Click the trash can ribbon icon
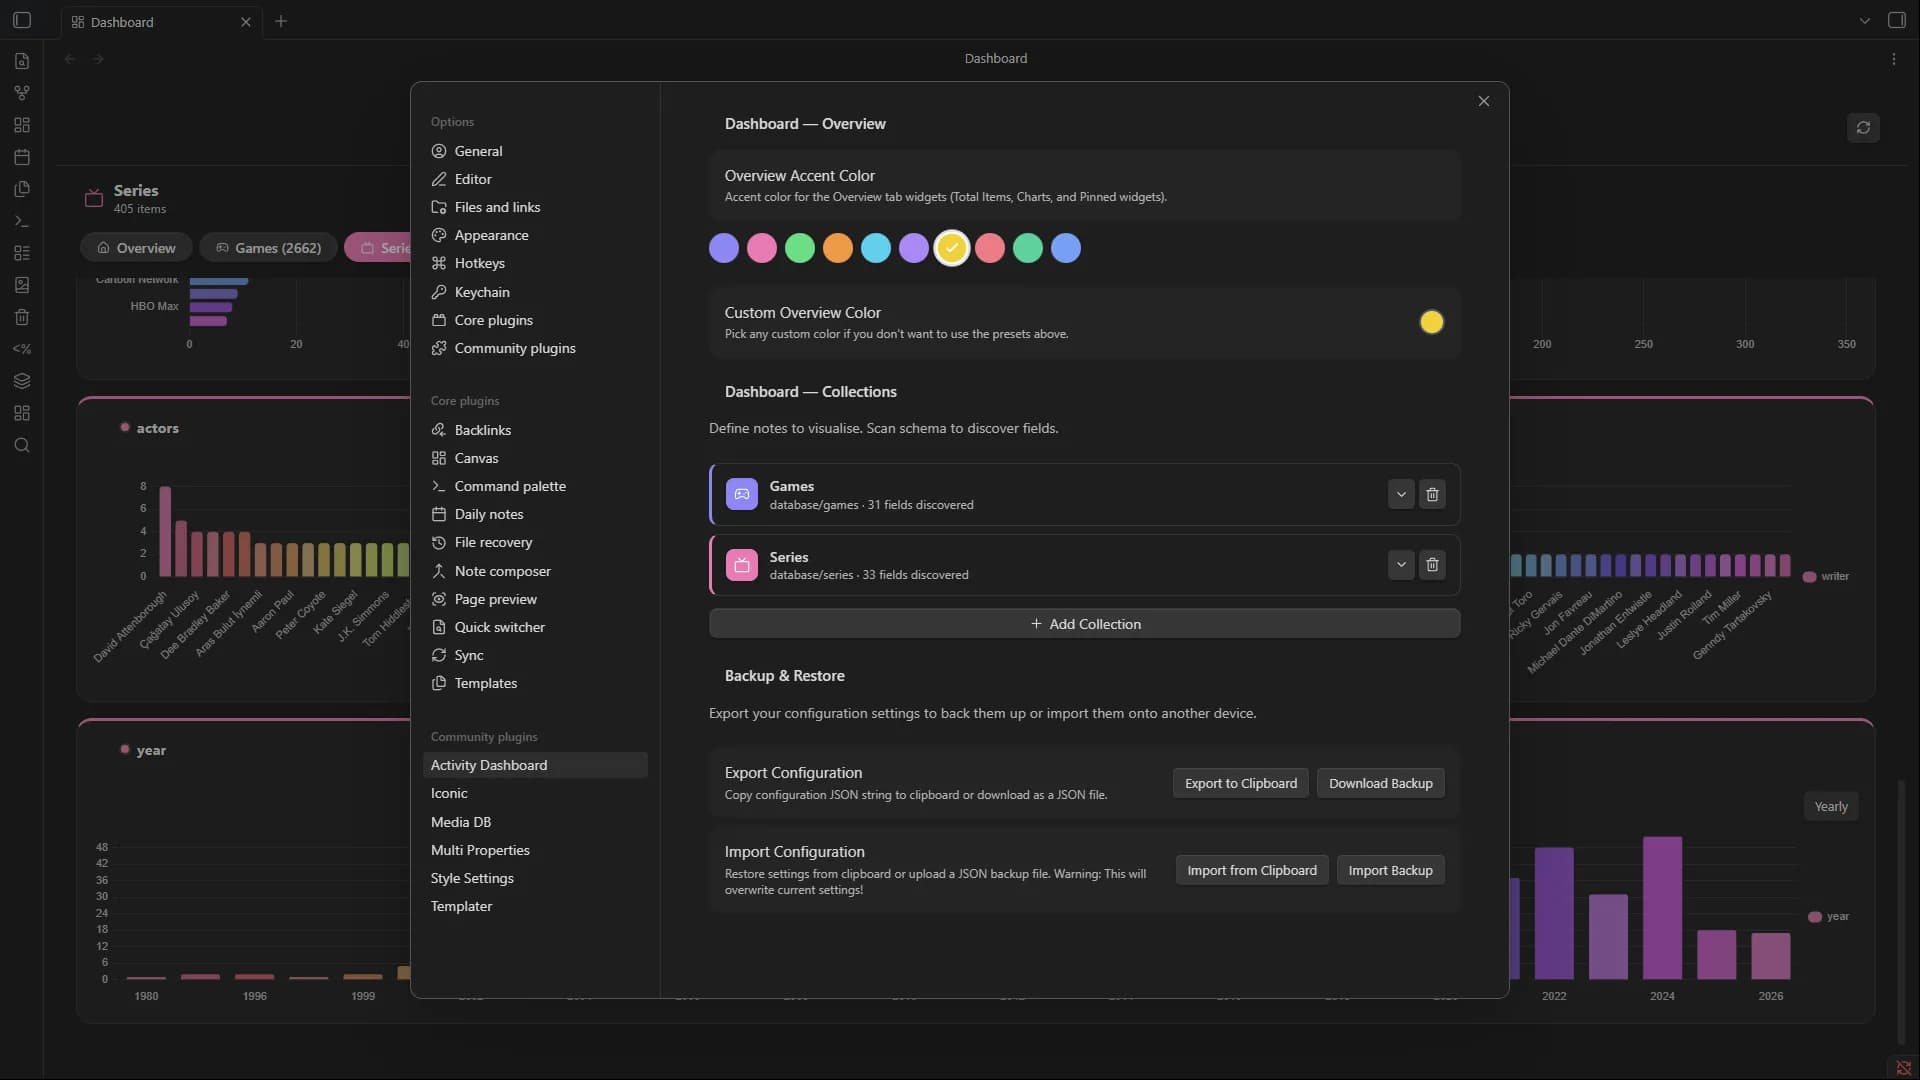Screen dimensions: 1920x1080 point(22,317)
